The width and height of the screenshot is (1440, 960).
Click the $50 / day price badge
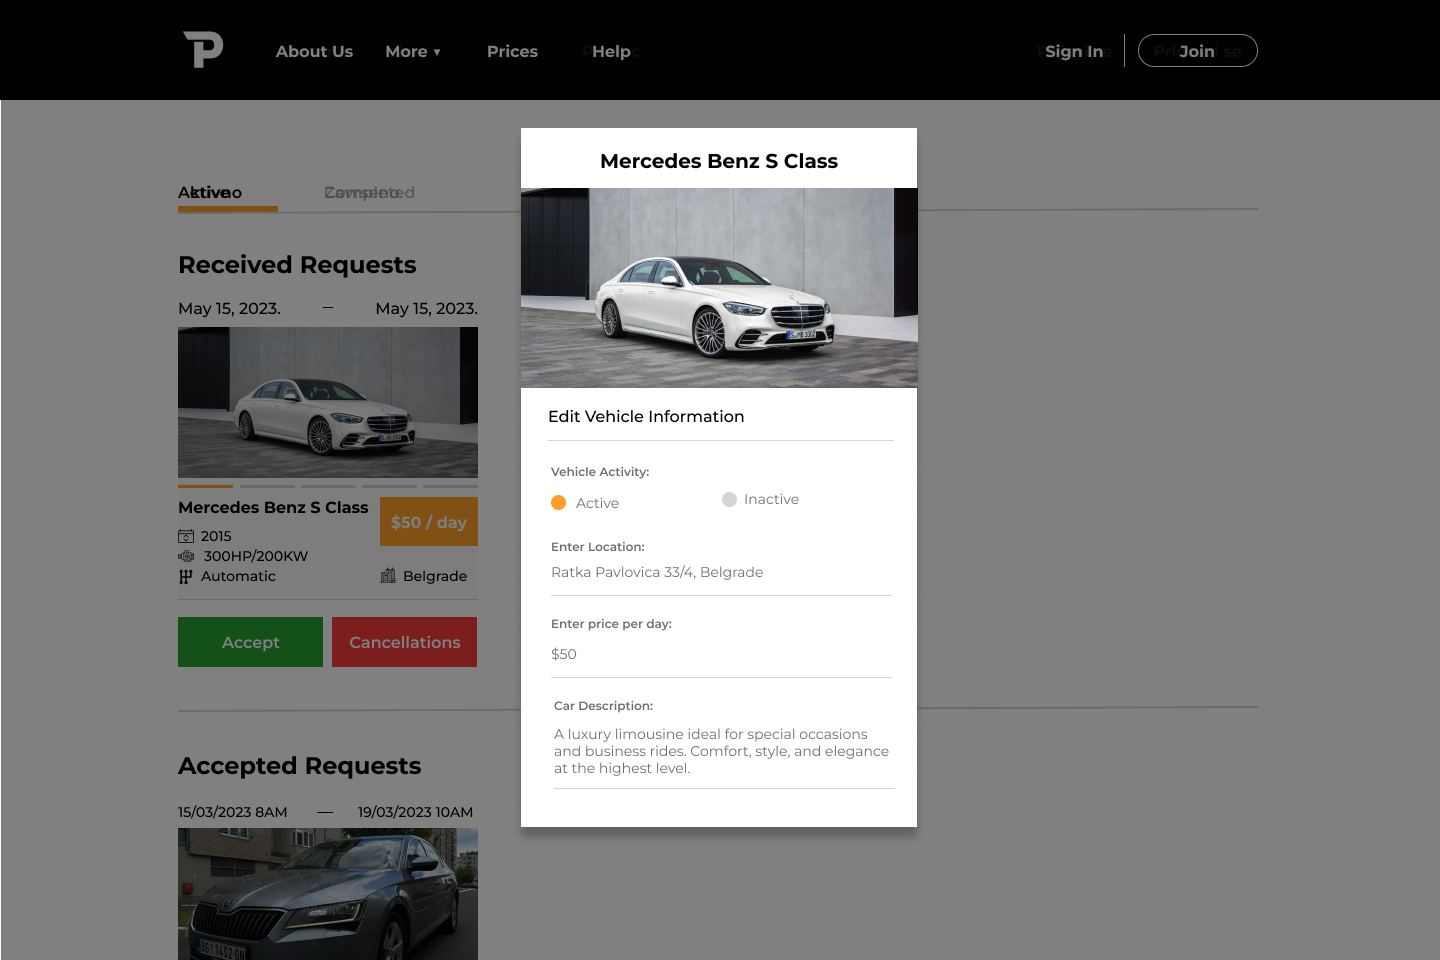[429, 522]
